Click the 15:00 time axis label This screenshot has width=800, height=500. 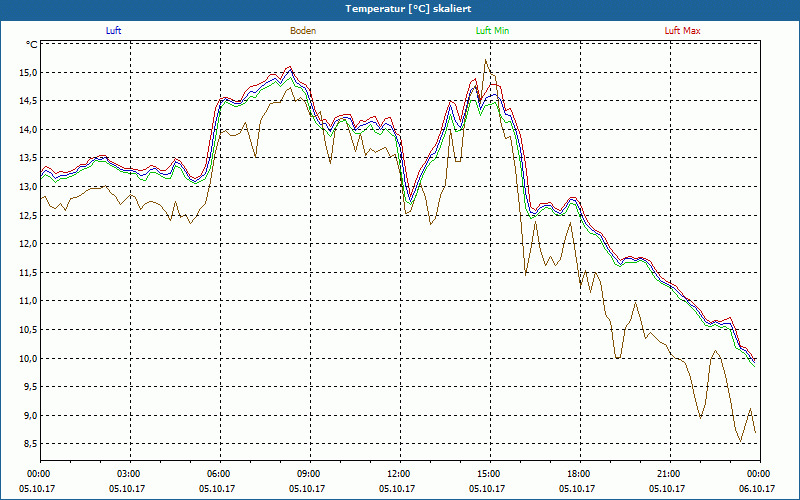point(490,474)
